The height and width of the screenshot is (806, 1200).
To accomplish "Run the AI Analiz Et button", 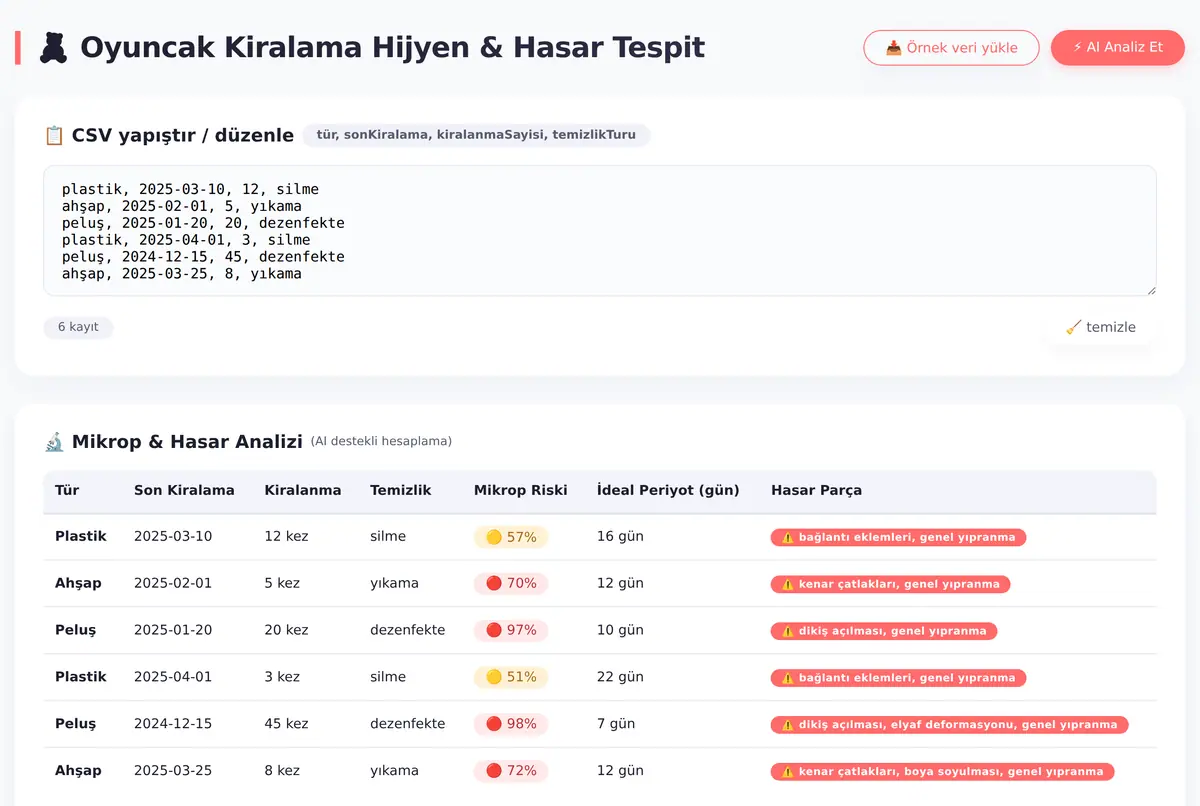I will tap(1118, 47).
